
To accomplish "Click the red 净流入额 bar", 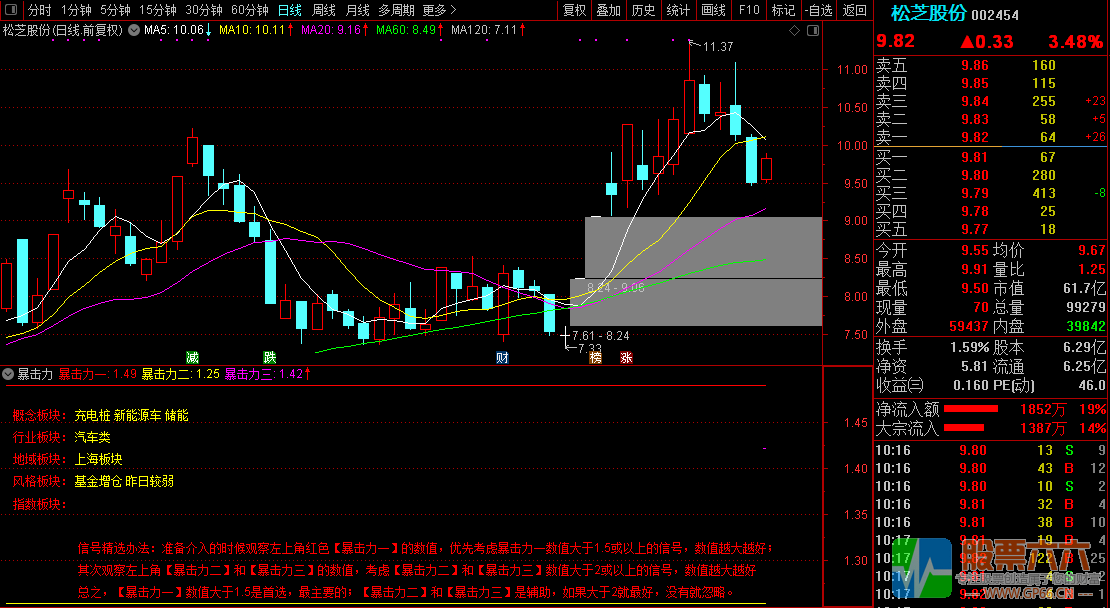I will click(x=971, y=409).
